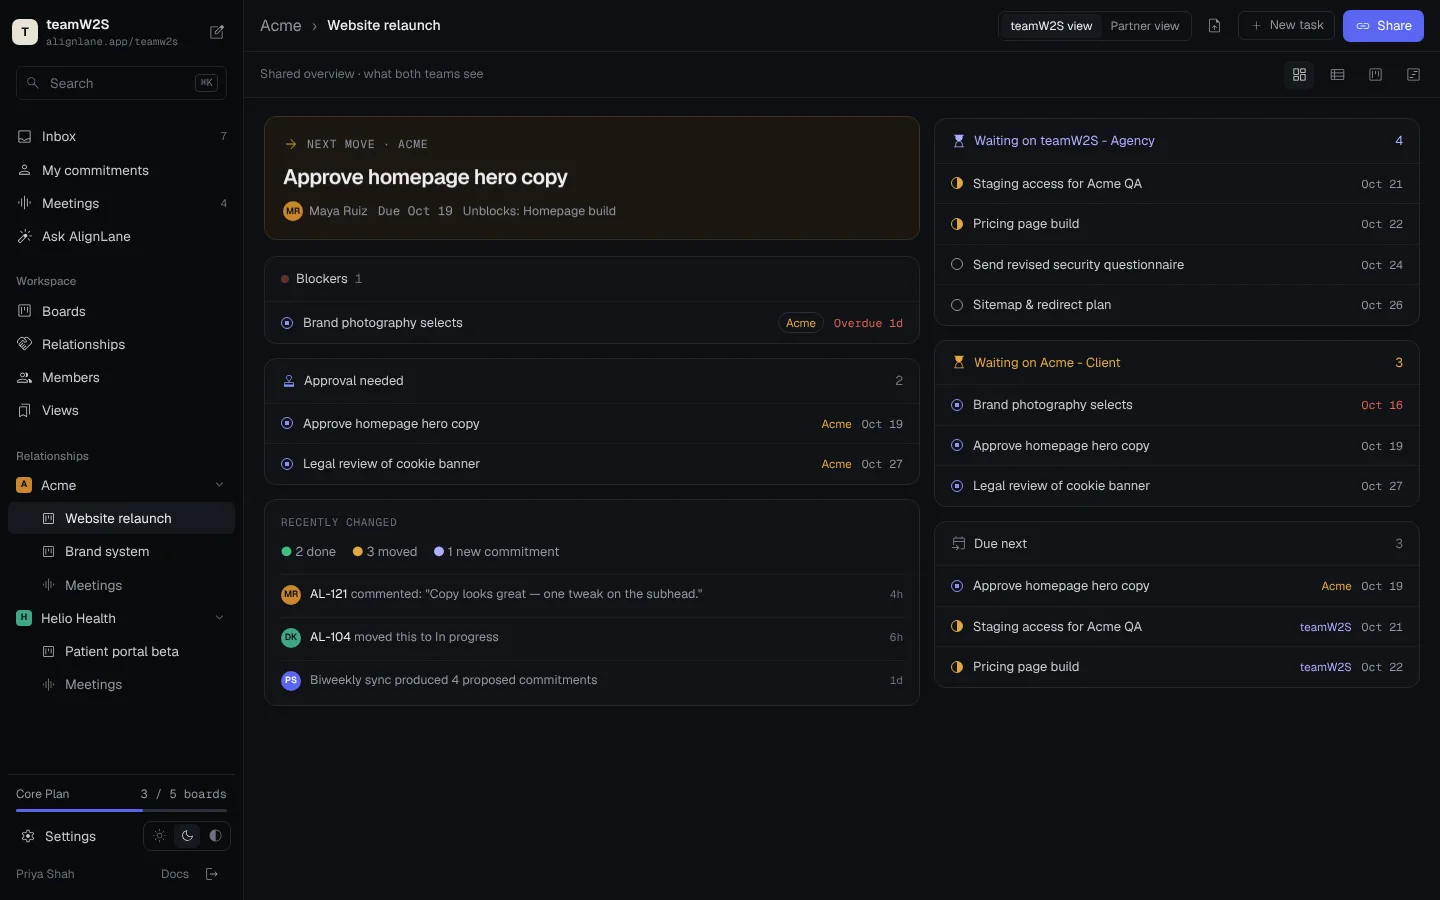Focus the Search input field
The image size is (1440, 900).
pyautogui.click(x=121, y=83)
